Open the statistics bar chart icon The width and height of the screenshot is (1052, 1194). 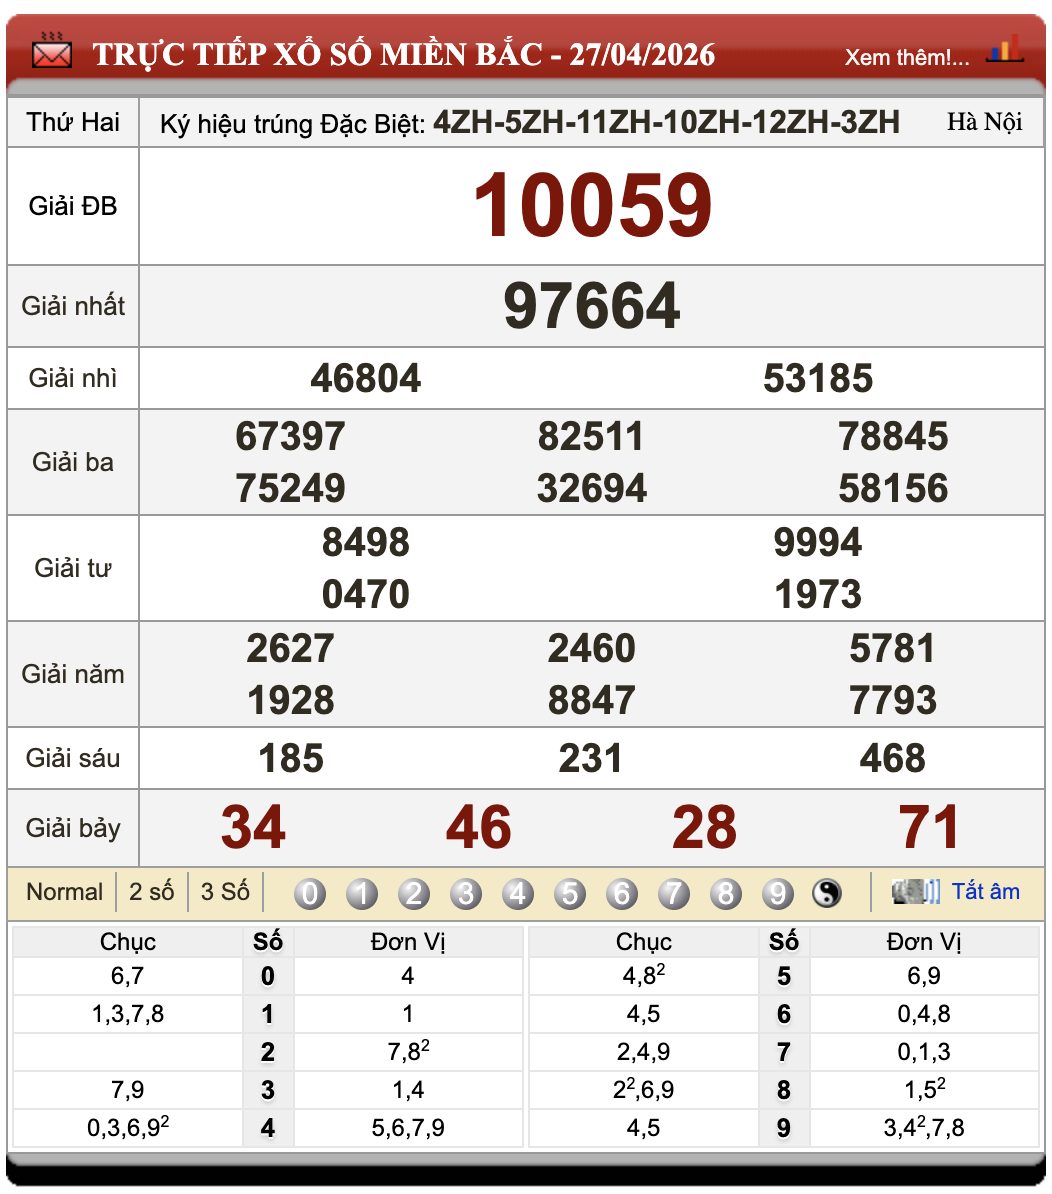click(x=1005, y=48)
